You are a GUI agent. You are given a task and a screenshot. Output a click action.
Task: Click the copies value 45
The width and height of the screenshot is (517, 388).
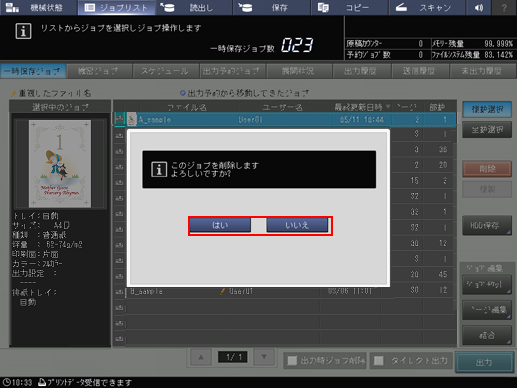pos(443,274)
